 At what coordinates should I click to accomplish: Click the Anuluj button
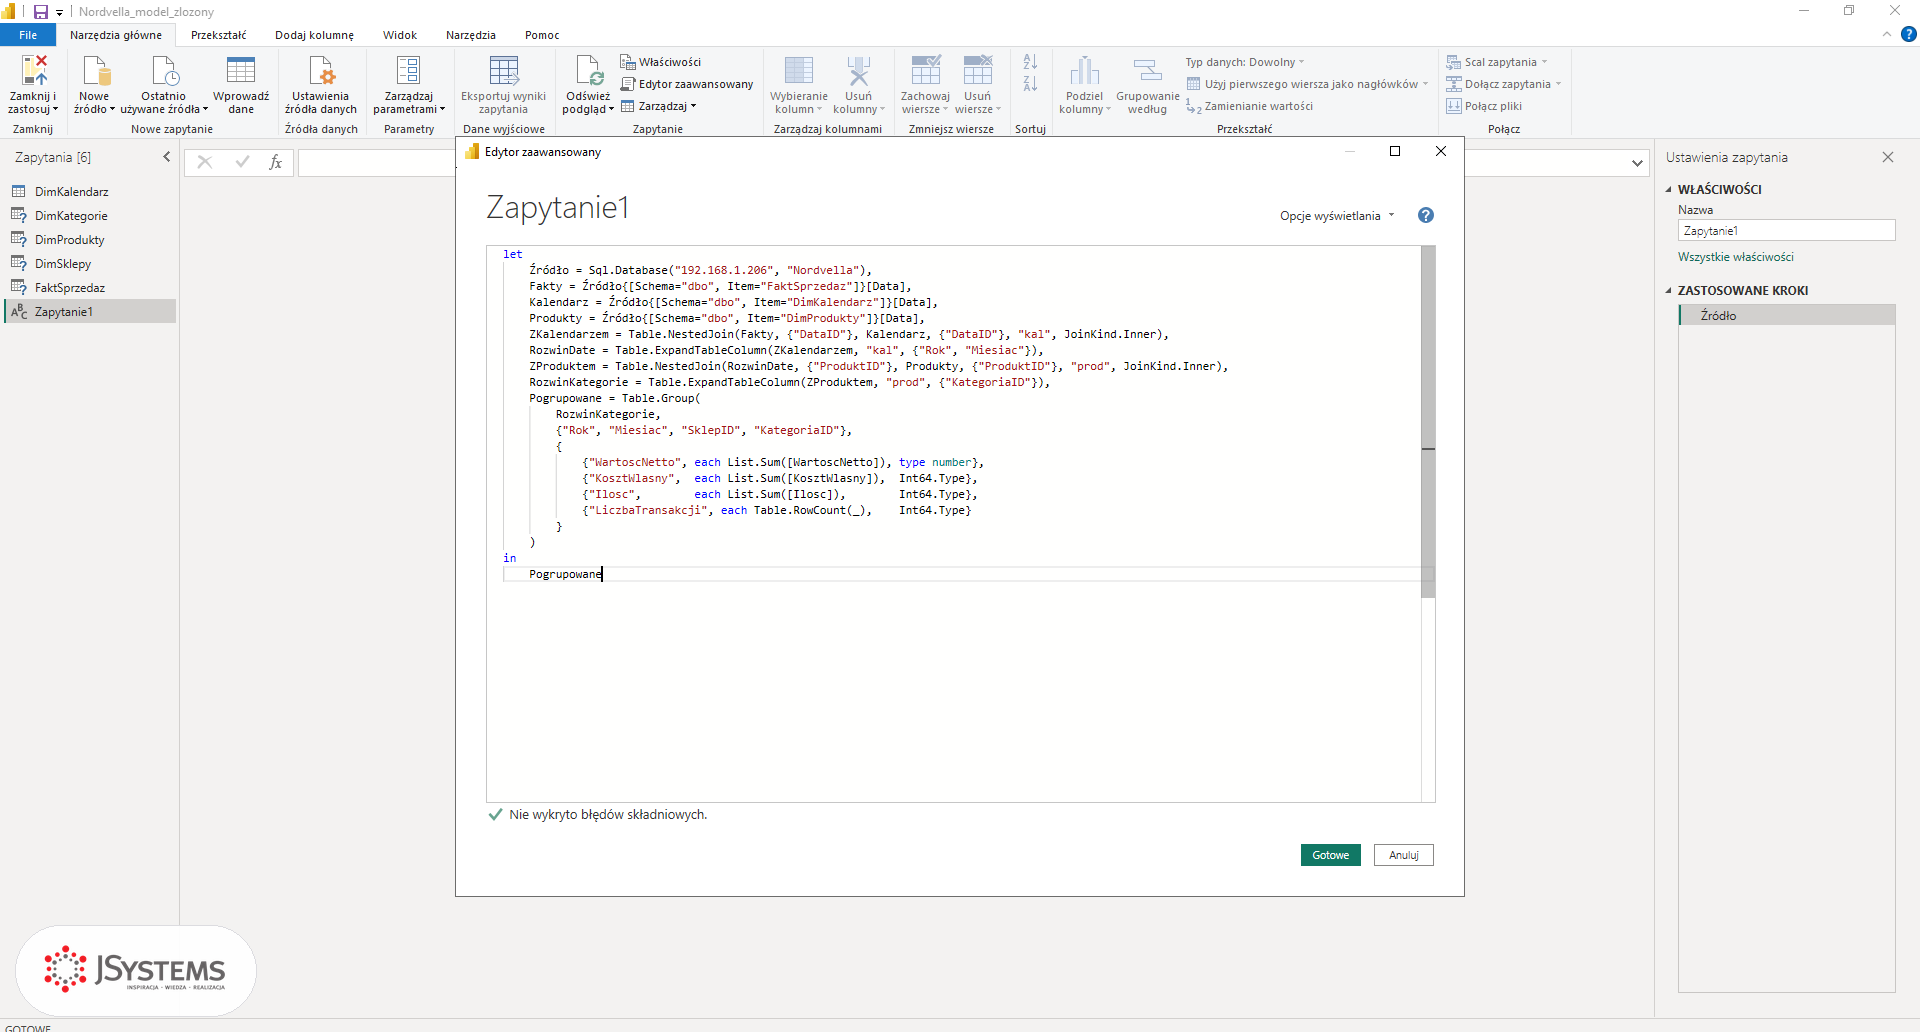[1403, 855]
